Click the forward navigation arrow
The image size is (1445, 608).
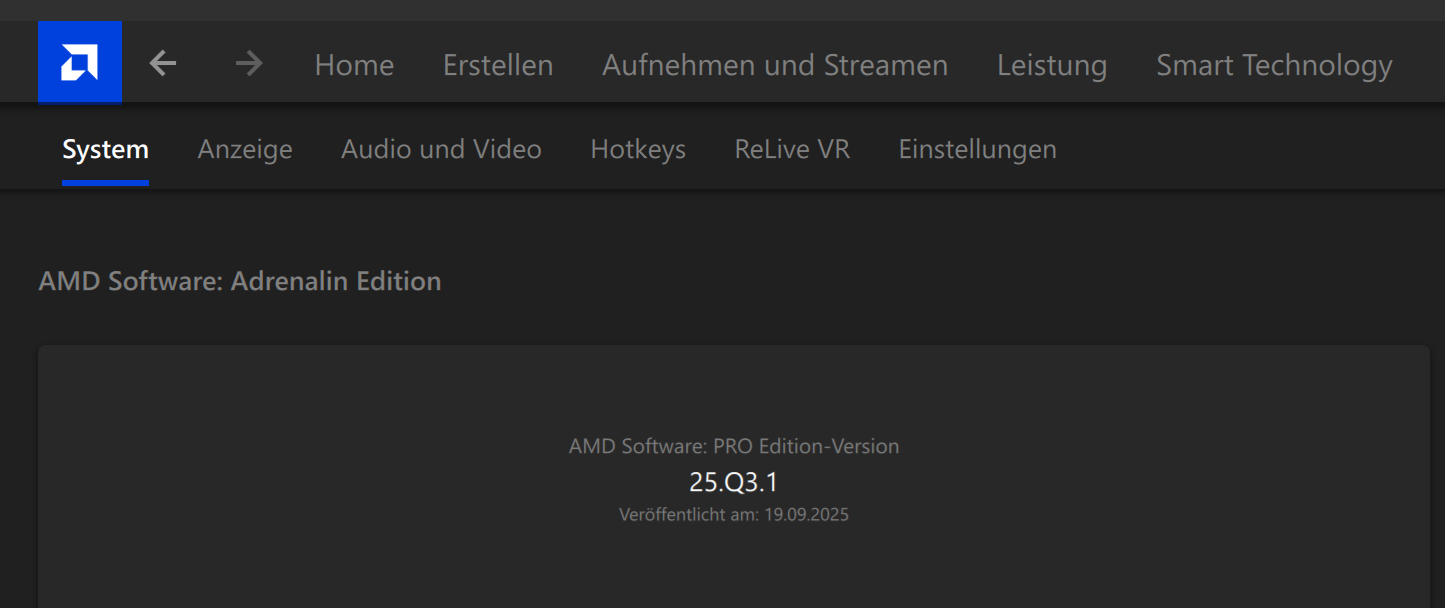[249, 64]
